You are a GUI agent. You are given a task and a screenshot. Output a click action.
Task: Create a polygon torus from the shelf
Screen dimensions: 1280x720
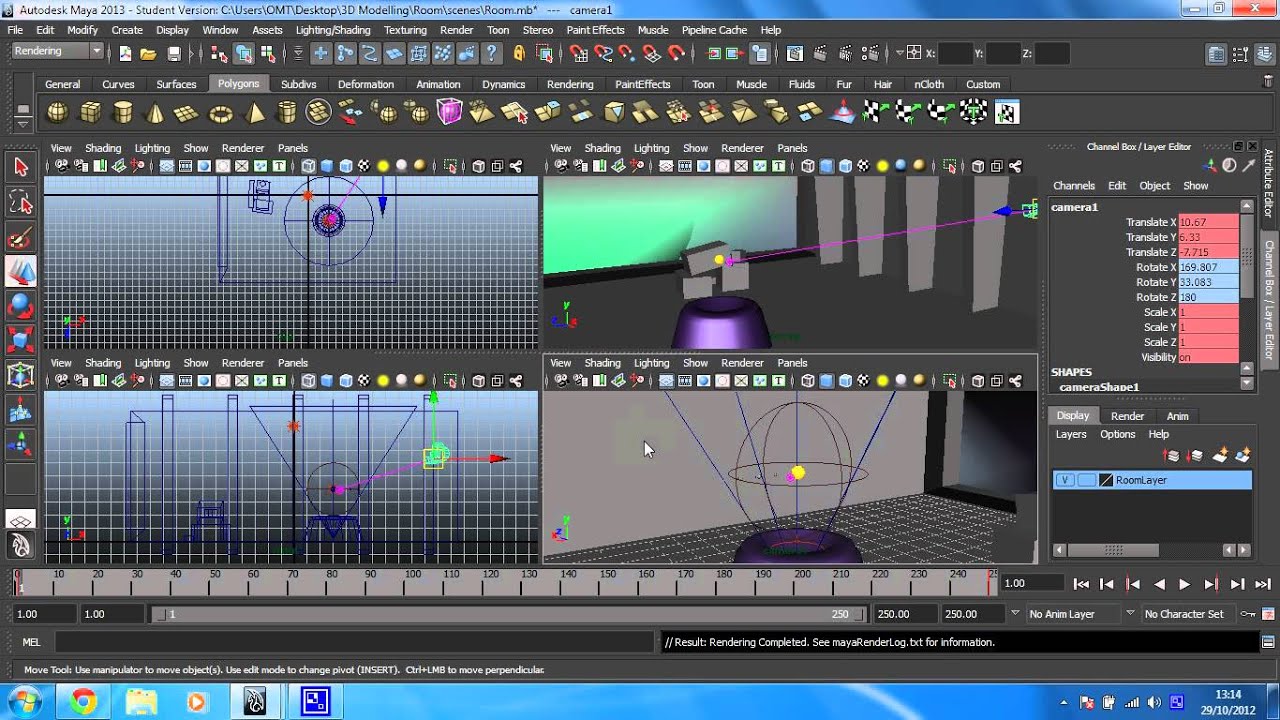[220, 112]
